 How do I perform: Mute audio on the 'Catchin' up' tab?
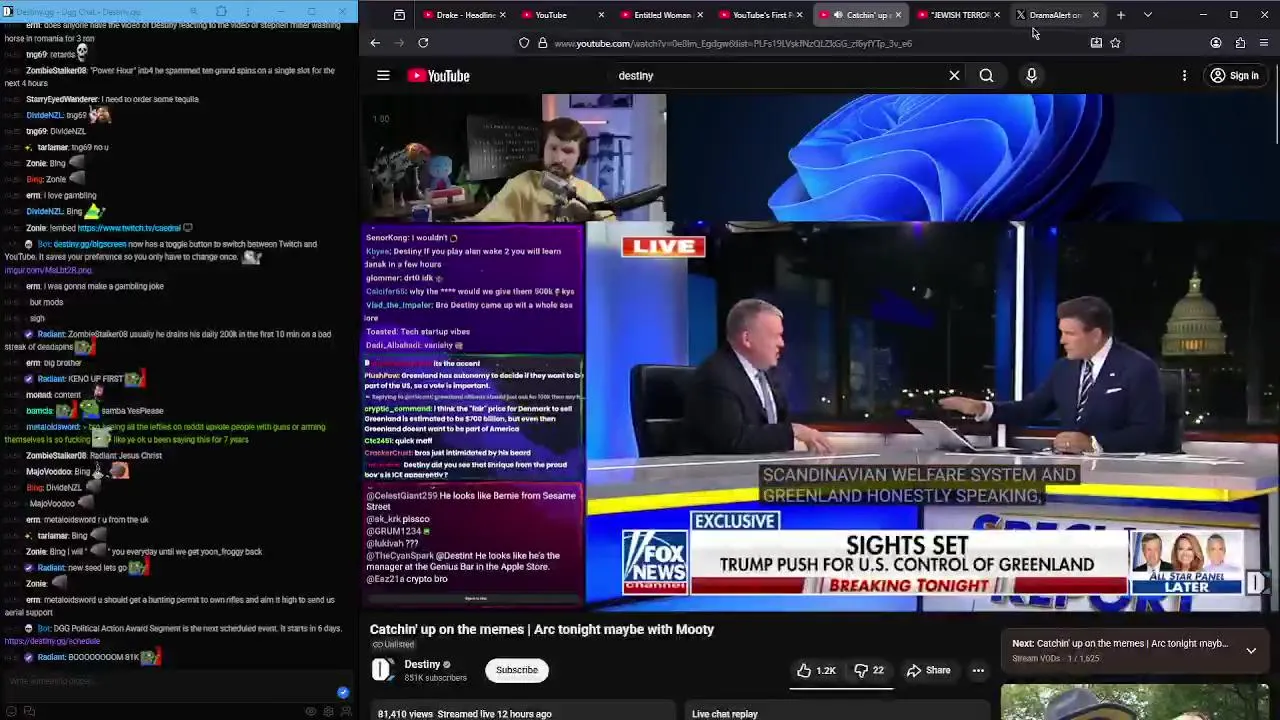[x=838, y=15]
